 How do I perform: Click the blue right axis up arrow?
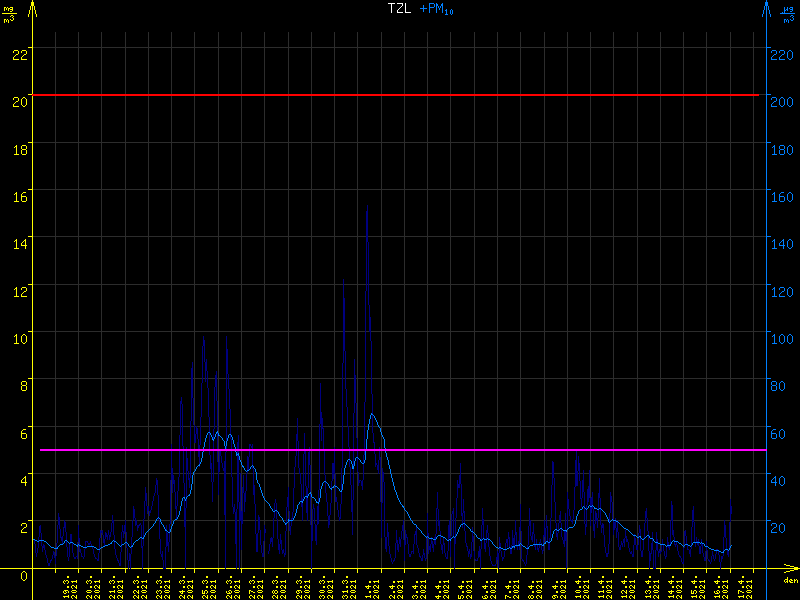(766, 10)
